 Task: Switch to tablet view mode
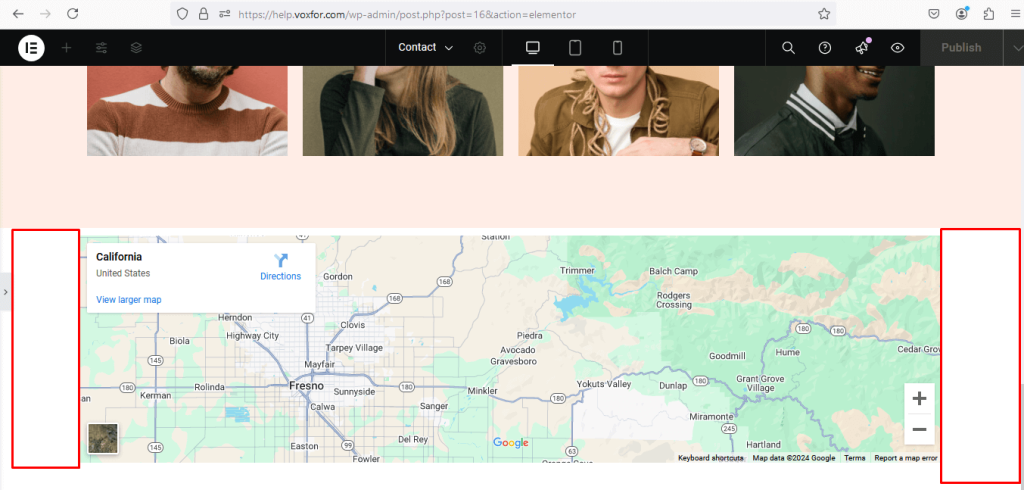[x=575, y=48]
